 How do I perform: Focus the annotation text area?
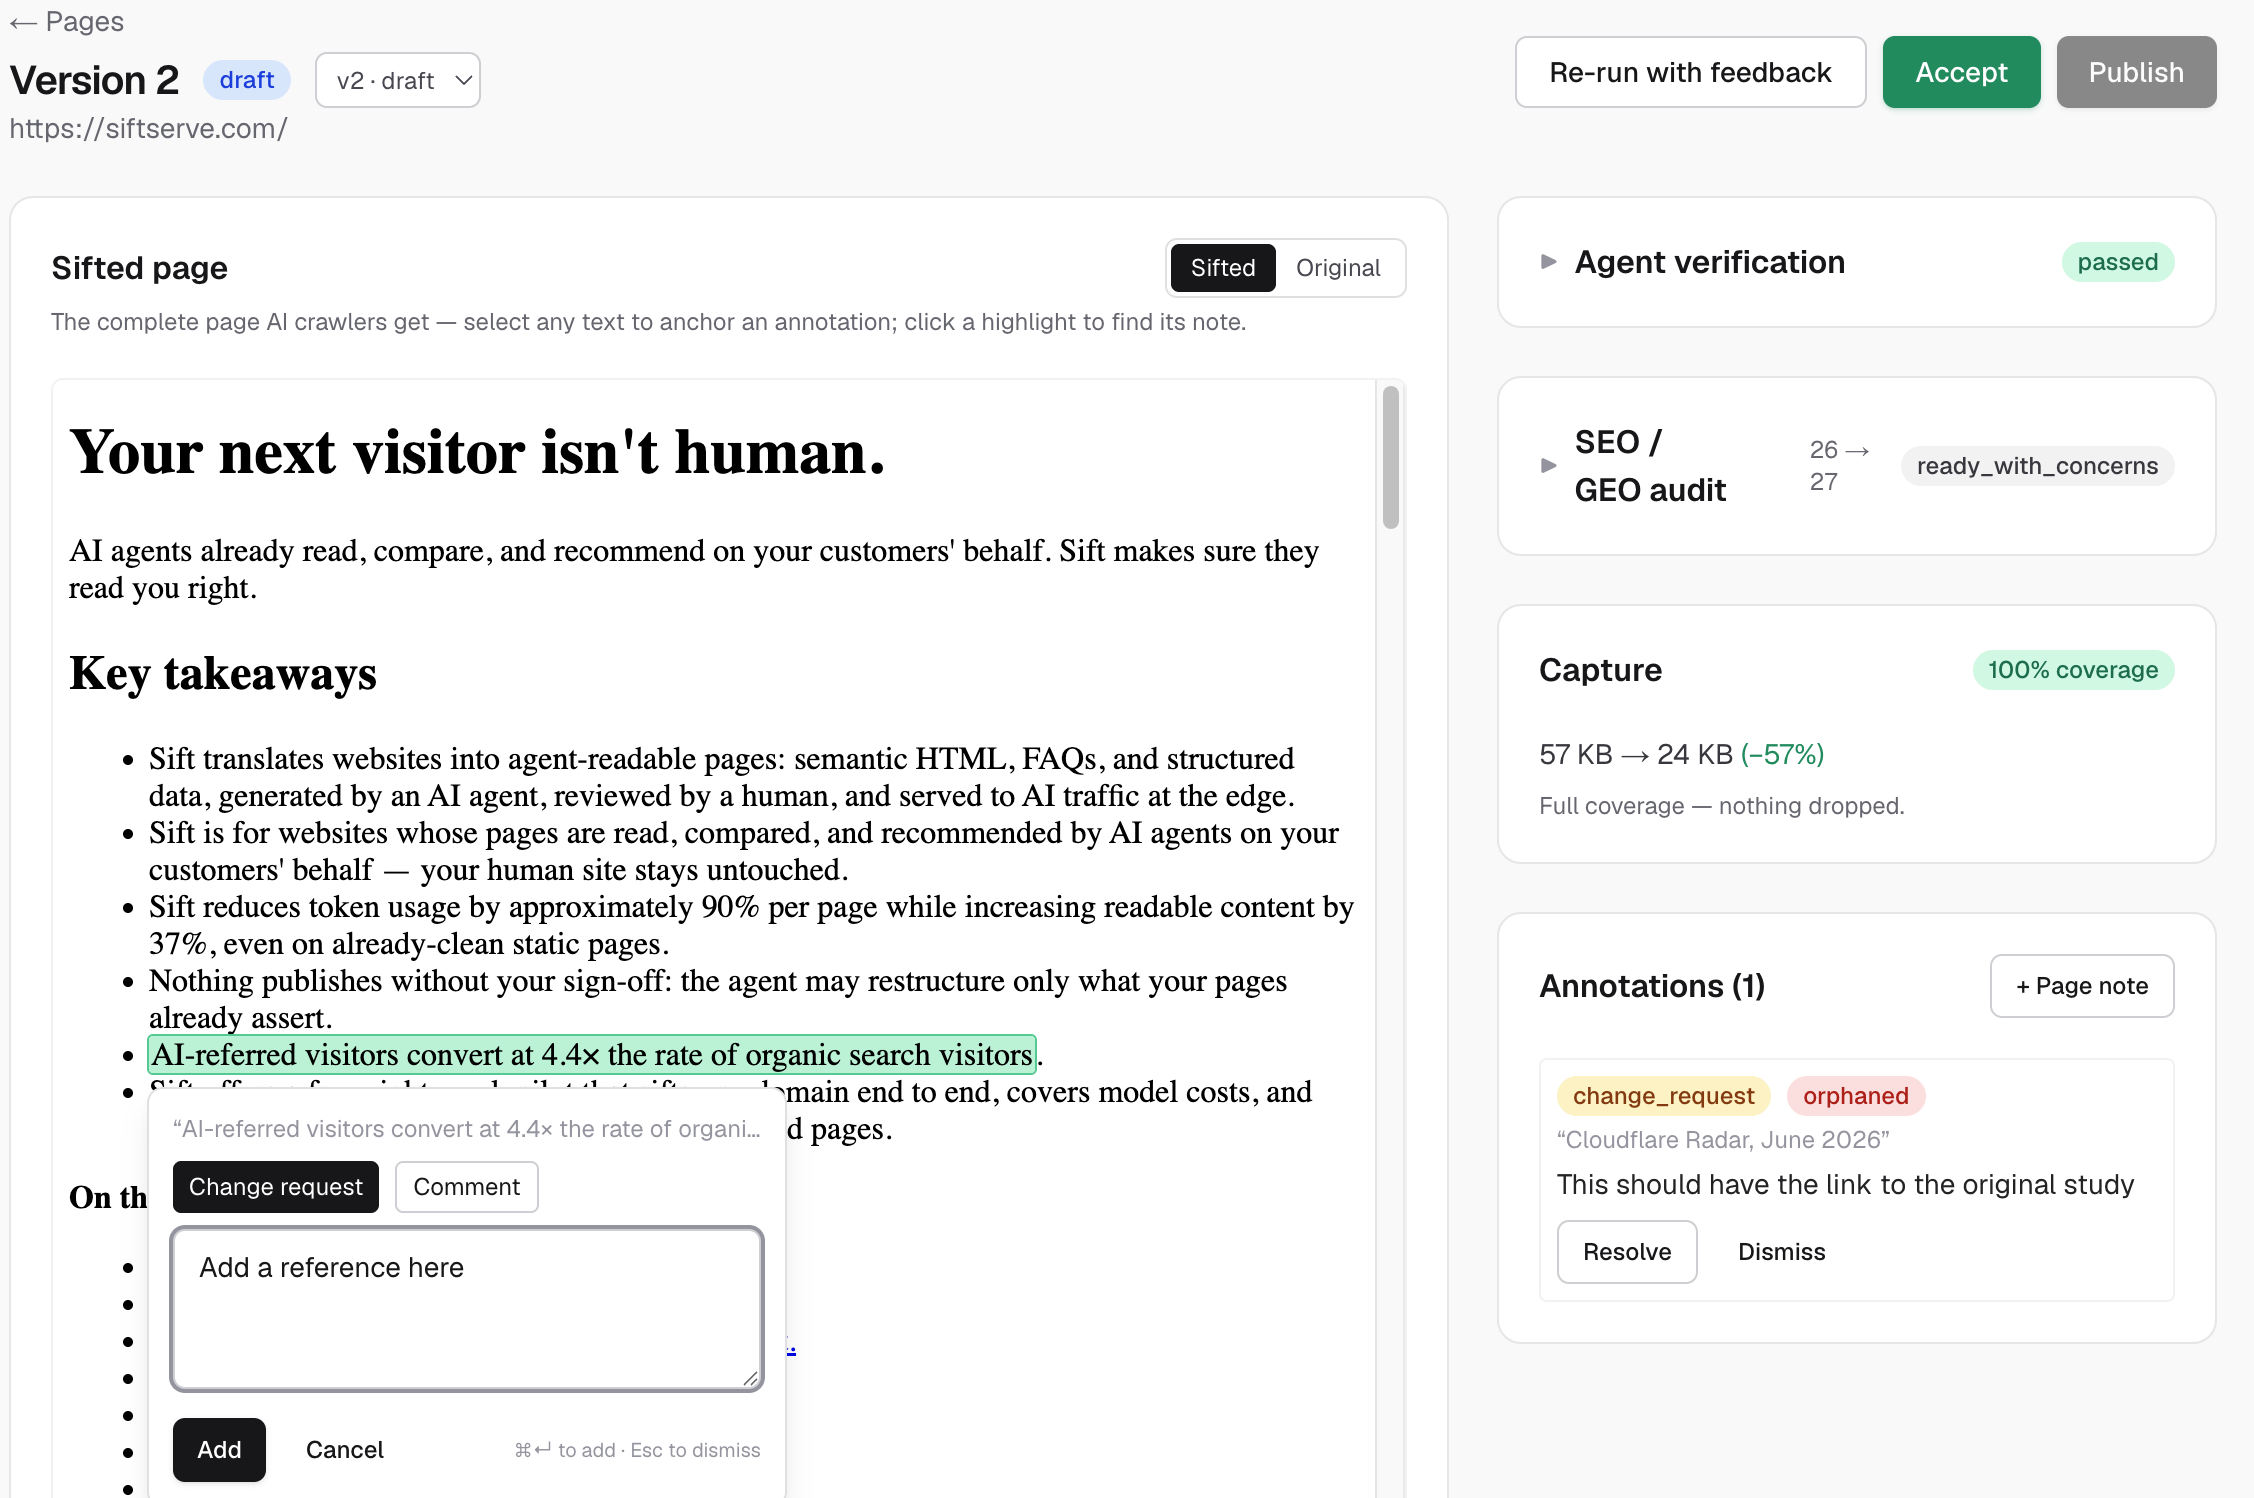click(467, 1309)
